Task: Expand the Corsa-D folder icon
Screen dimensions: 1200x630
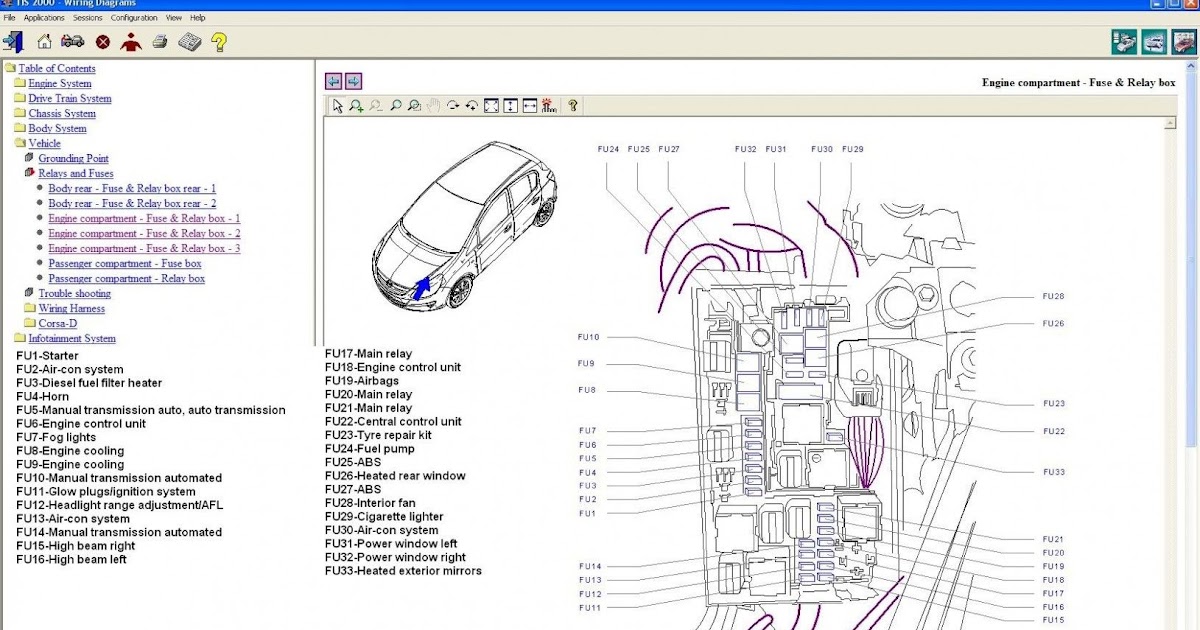Action: tap(30, 323)
